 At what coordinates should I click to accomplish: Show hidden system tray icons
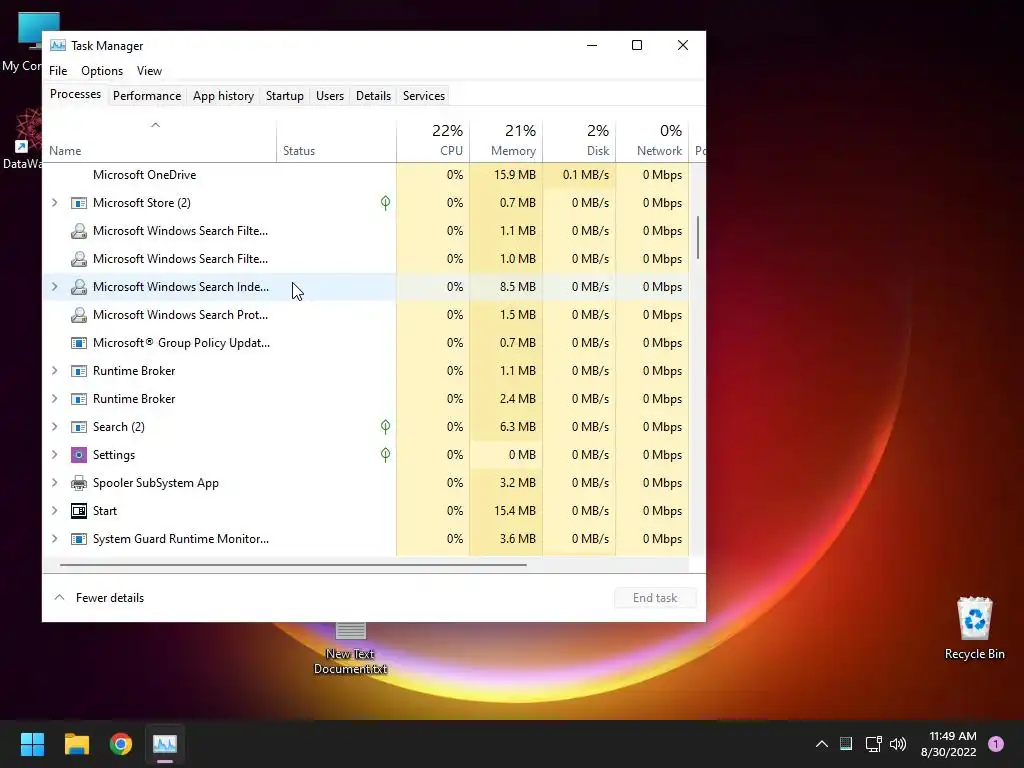(x=822, y=744)
